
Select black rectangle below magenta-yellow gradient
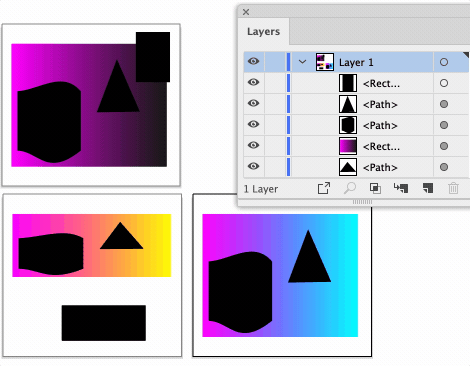pos(104,323)
